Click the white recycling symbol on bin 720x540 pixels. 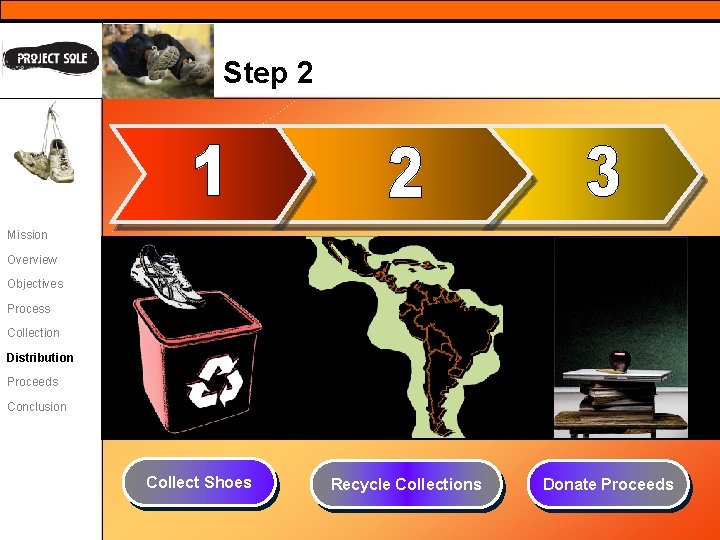pyautogui.click(x=215, y=381)
